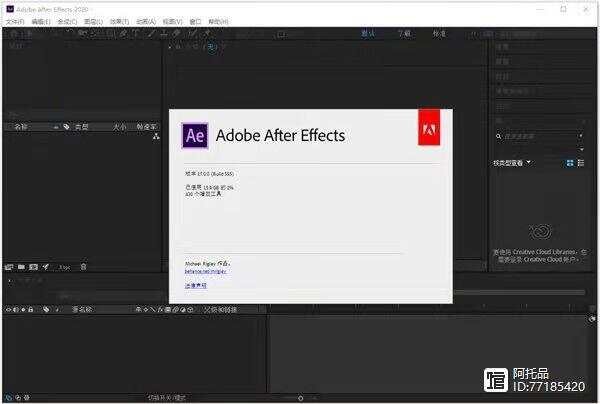Select the Puppet Pin tool

(x=207, y=34)
